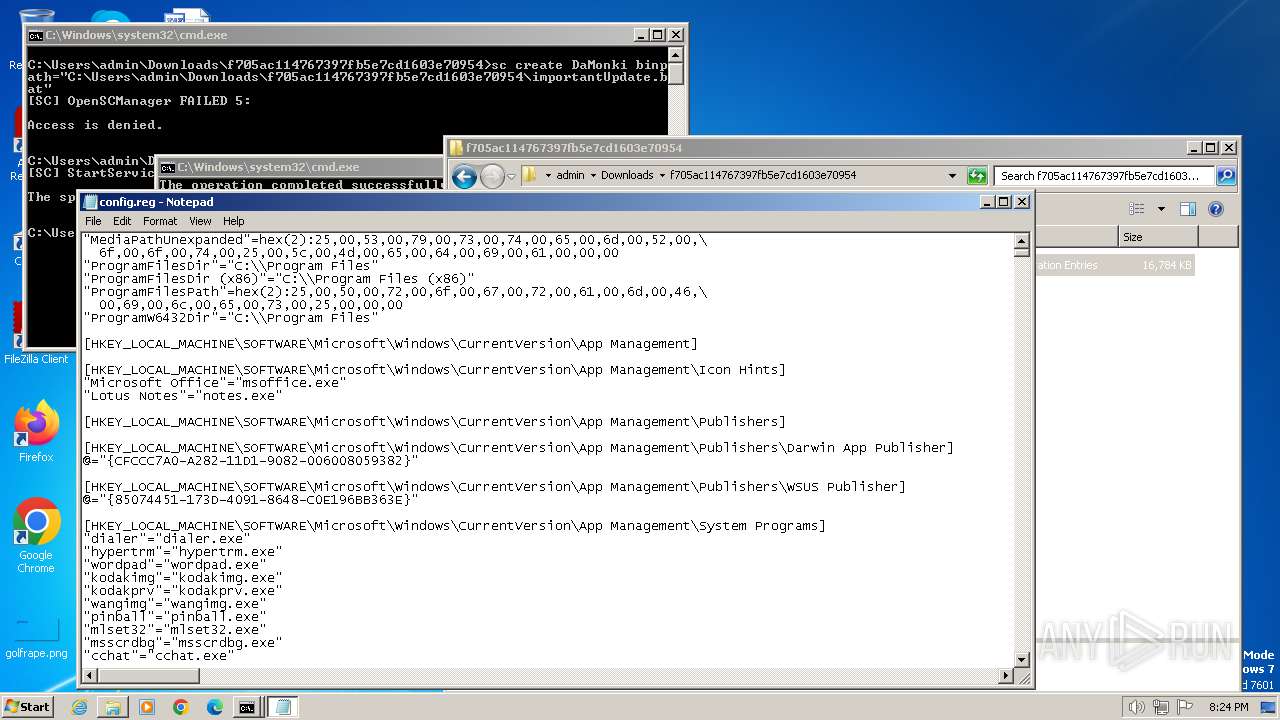Select the 16,784 KB file row
1280x720 pixels.
tap(1114, 265)
